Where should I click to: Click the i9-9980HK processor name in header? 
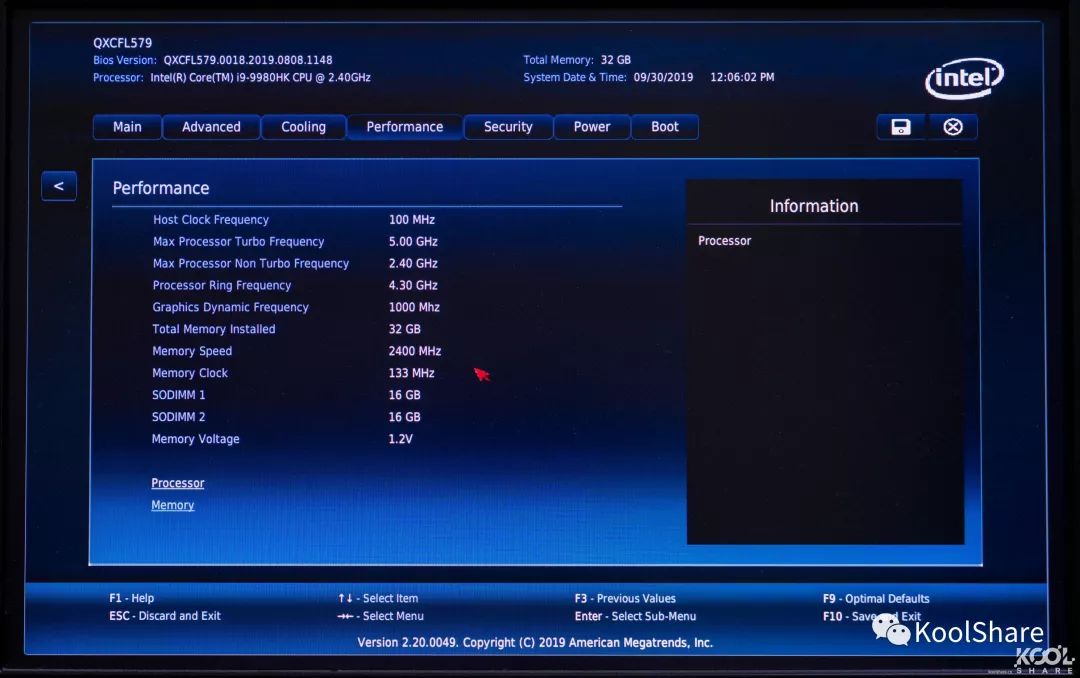(260, 77)
